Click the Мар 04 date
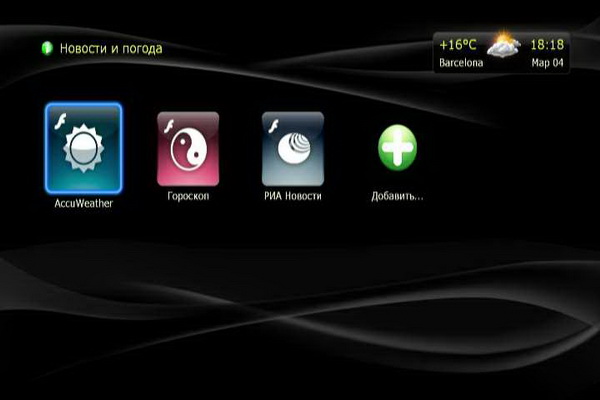Image resolution: width=600 pixels, height=400 pixels. click(546, 63)
